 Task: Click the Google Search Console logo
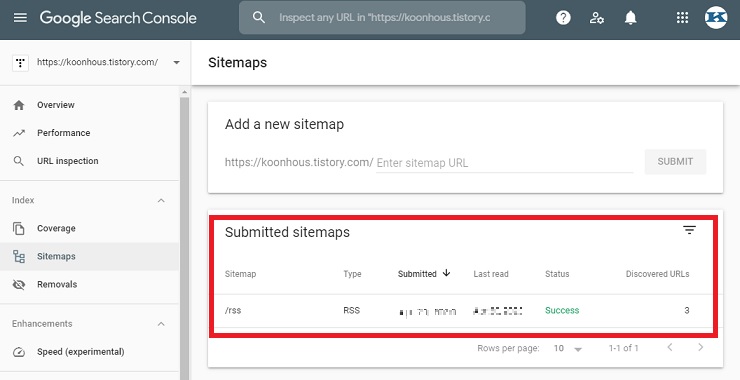click(x=118, y=18)
